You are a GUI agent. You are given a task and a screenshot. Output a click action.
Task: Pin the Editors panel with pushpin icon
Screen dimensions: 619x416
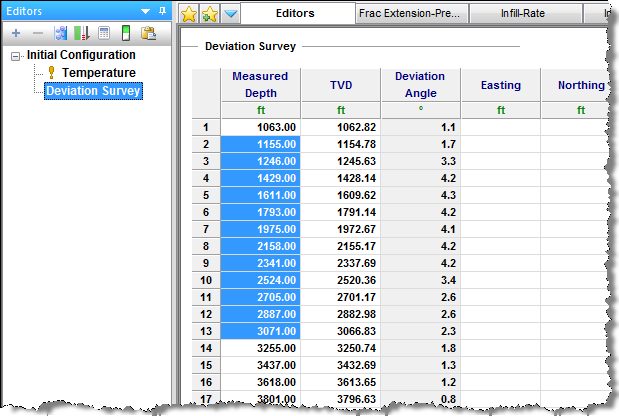click(163, 11)
